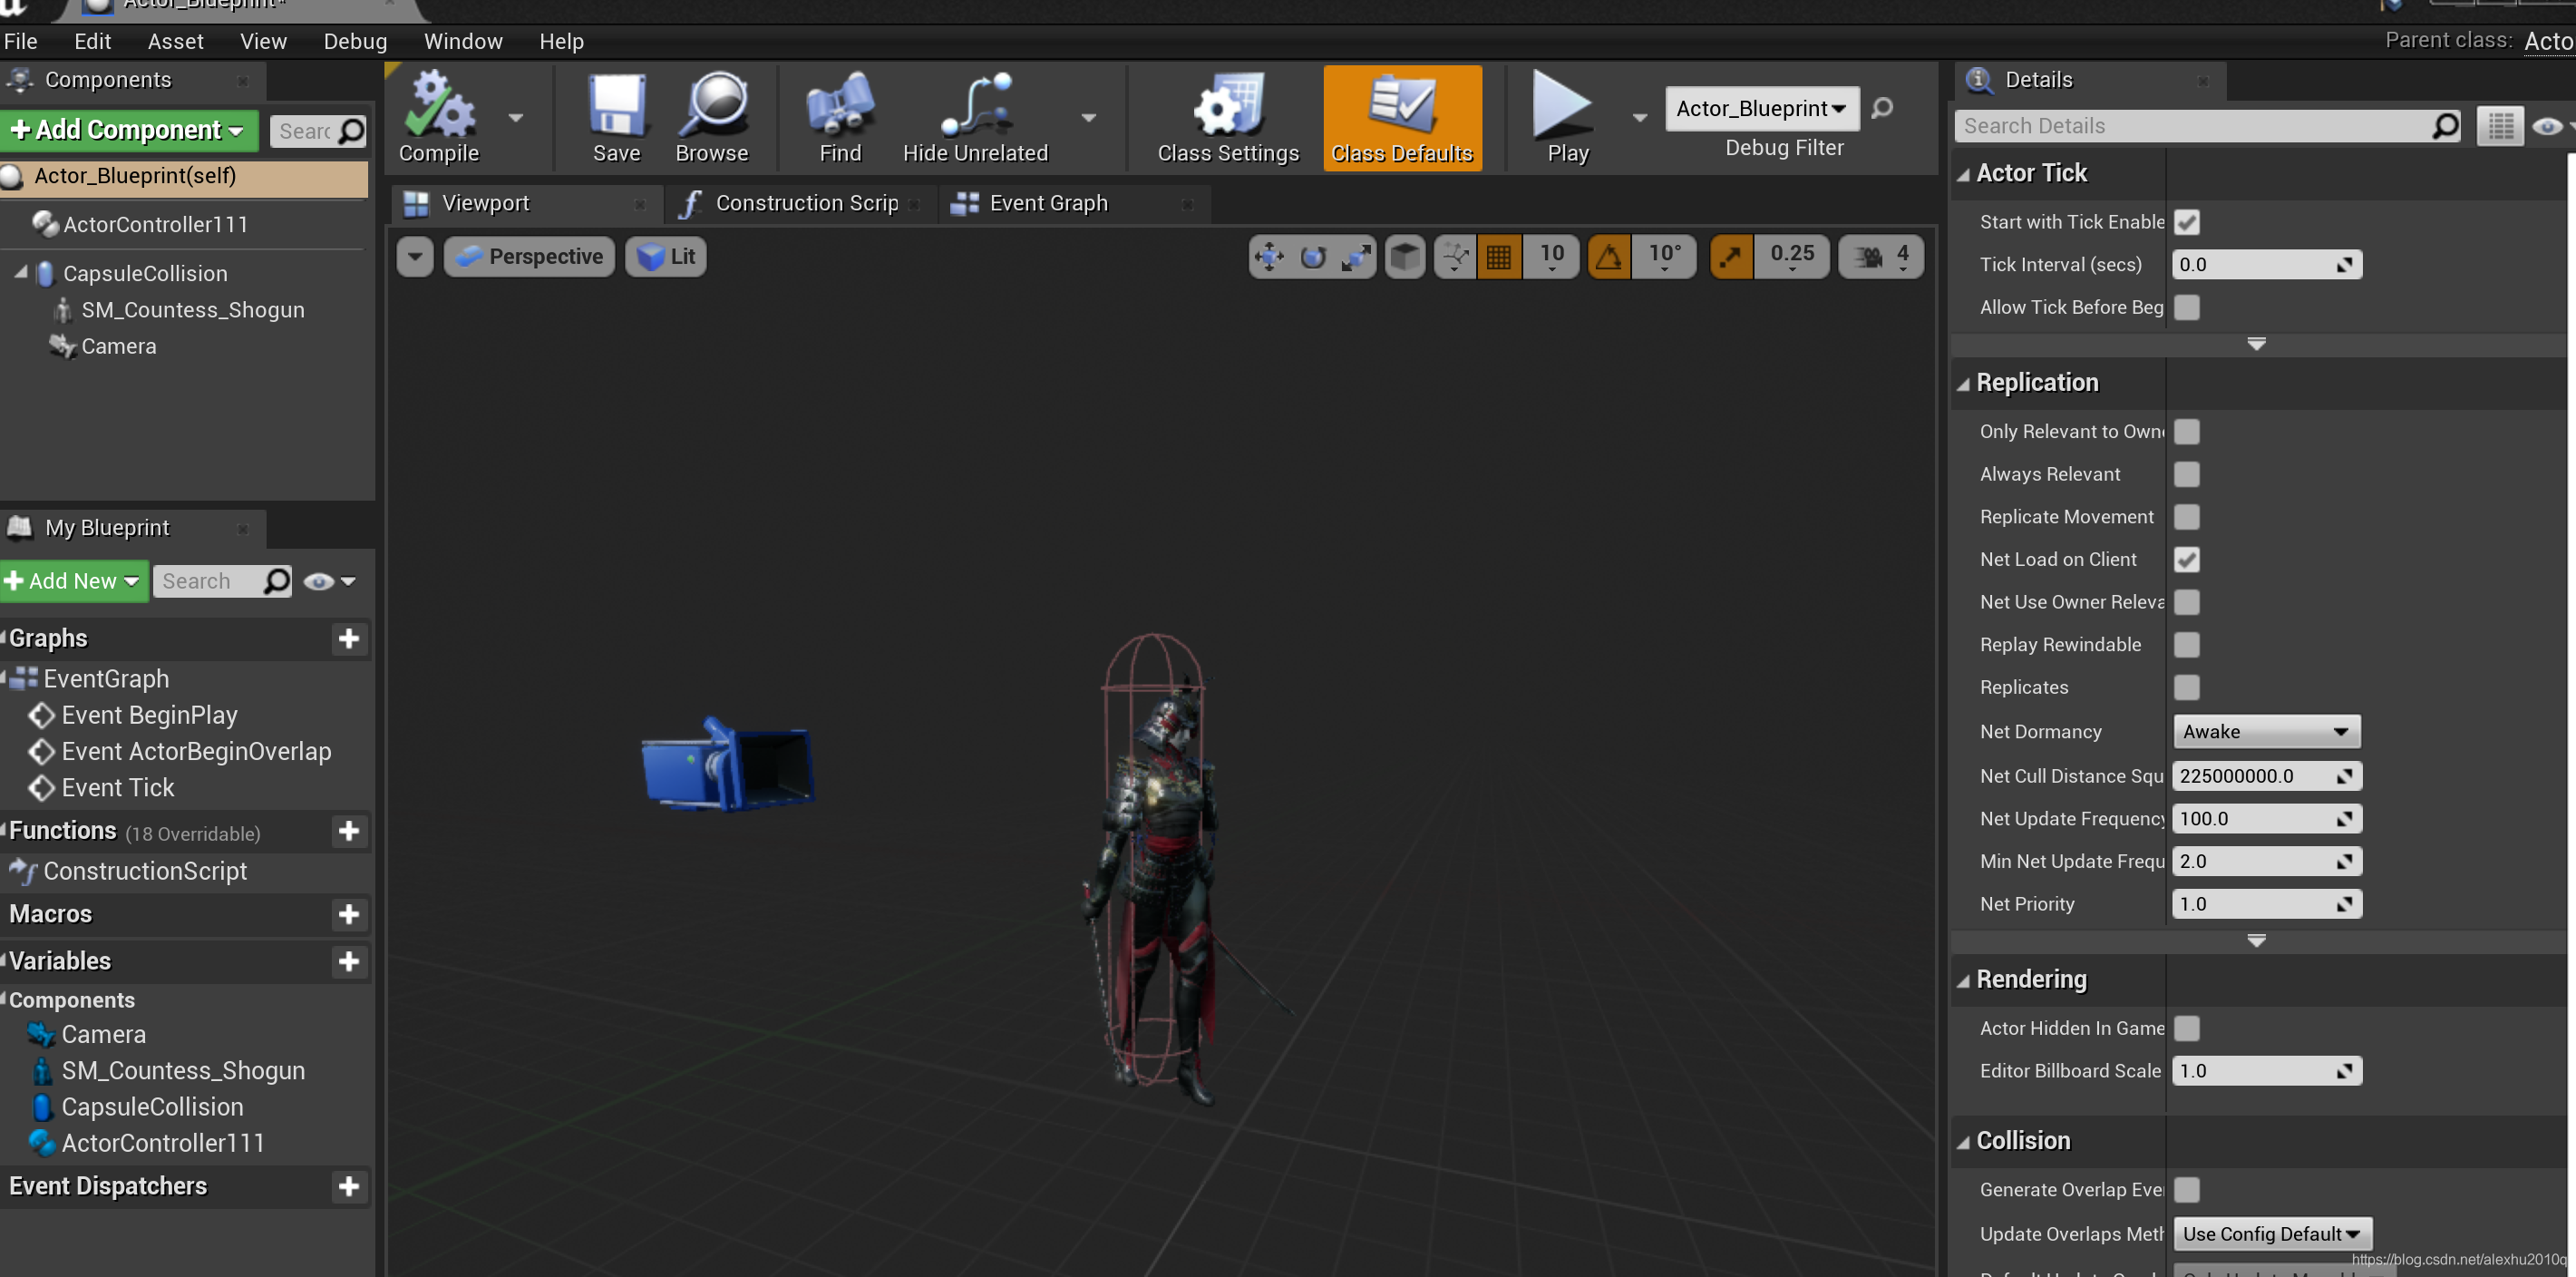
Task: Open the File menu
Action: (20, 41)
